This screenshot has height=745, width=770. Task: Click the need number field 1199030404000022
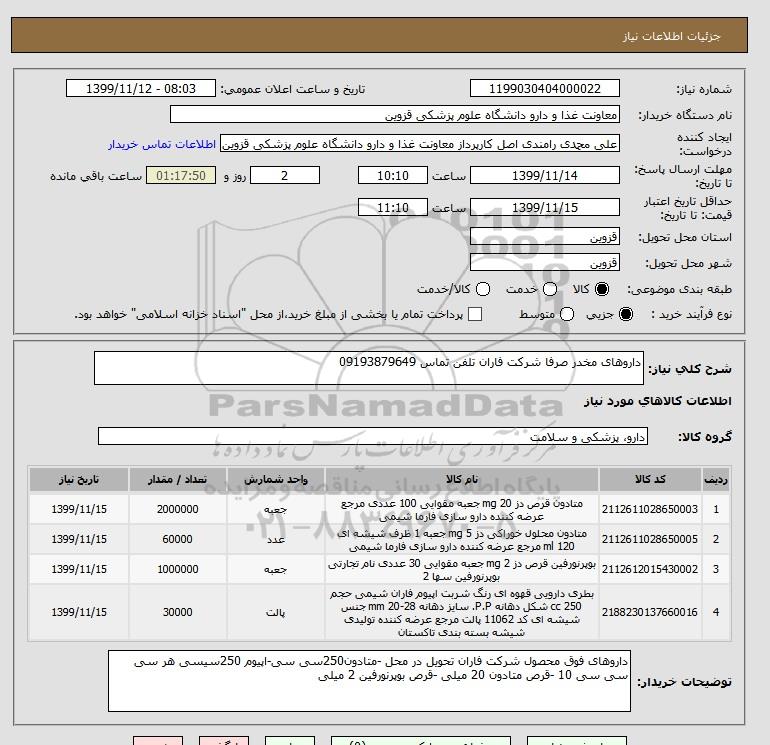[x=545, y=88]
